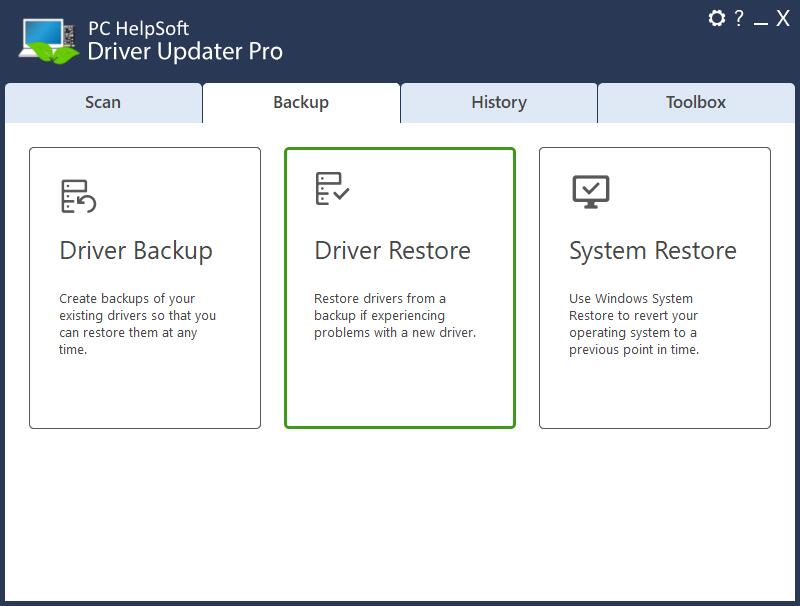
Task: Click the Driver Updater Pro title text
Action: (x=184, y=50)
